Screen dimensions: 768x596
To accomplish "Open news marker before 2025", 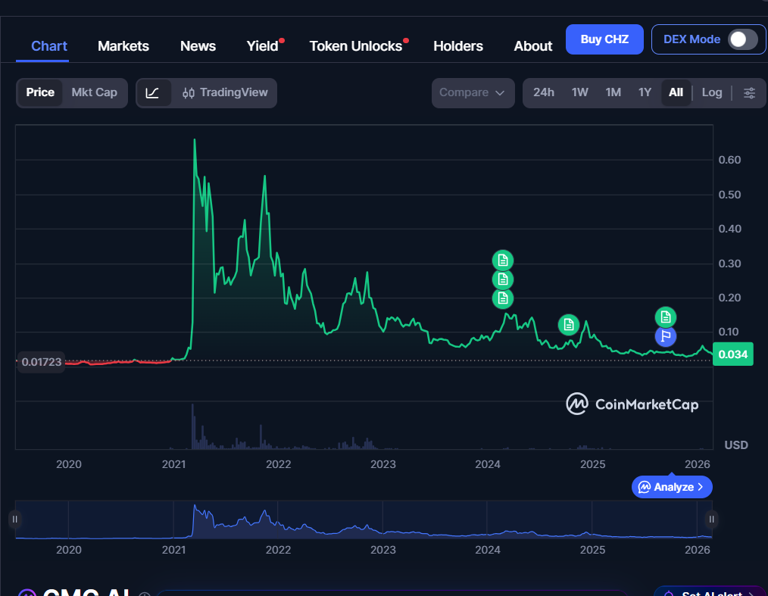I will point(568,324).
